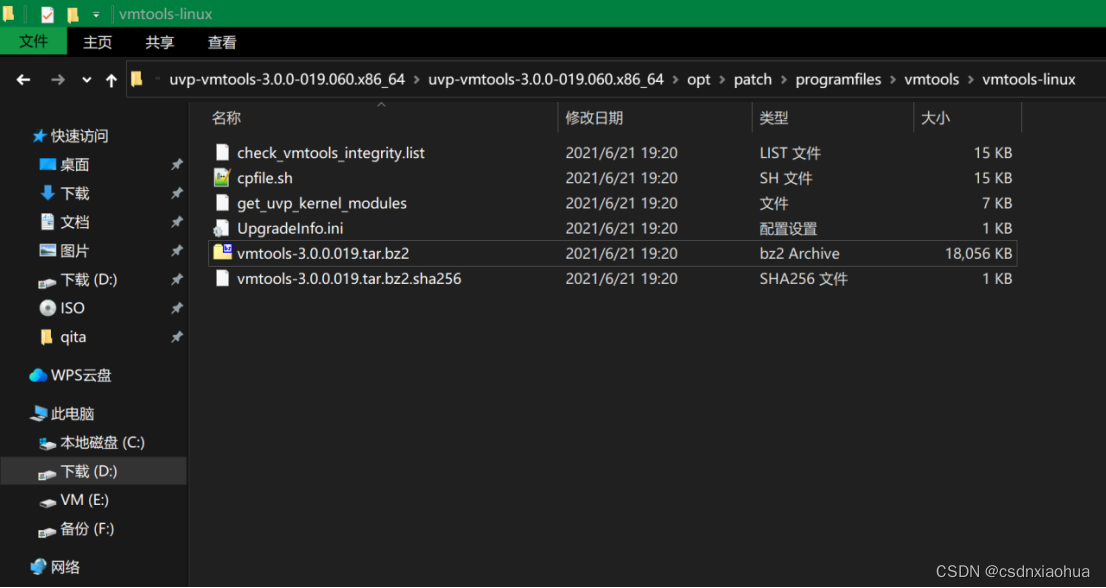Unpin 文档 from quick access
Viewport: 1106px width, 588px height.
(177, 222)
